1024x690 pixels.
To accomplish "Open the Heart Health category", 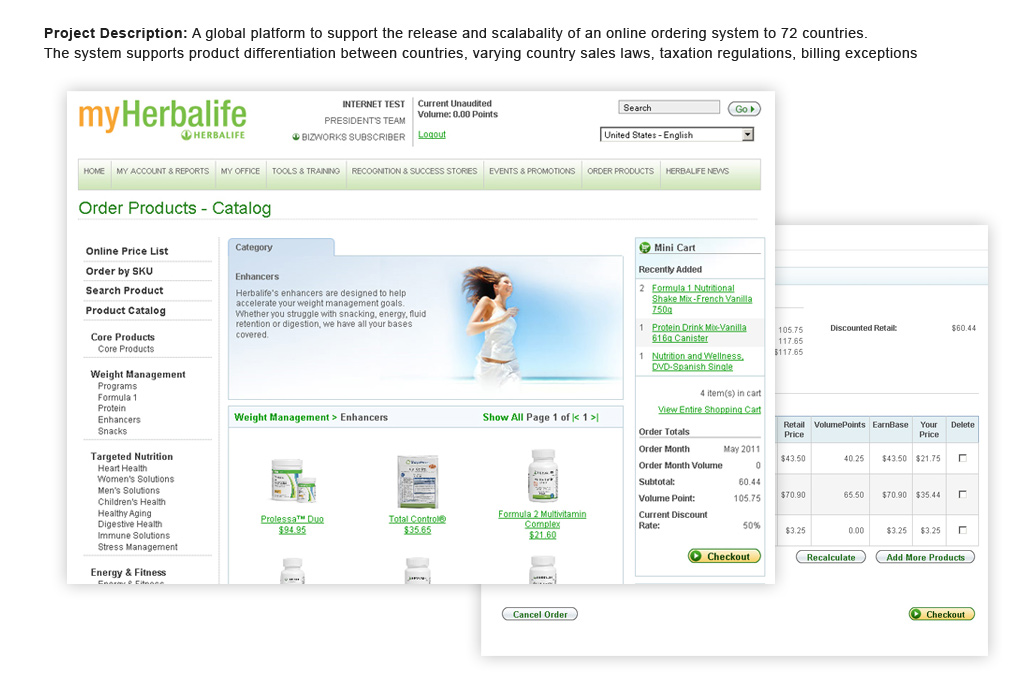I will pyautogui.click(x=122, y=468).
